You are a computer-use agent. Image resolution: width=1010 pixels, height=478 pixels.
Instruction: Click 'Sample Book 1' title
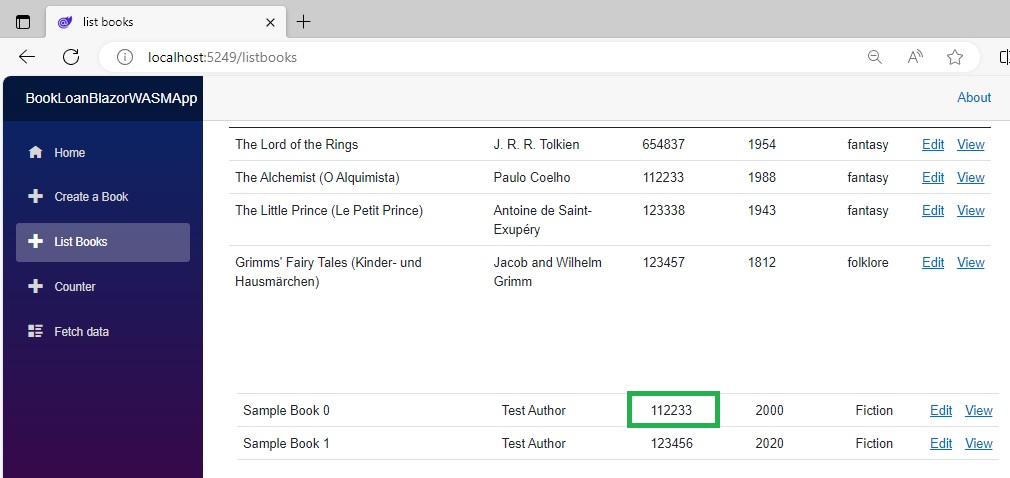pos(286,443)
